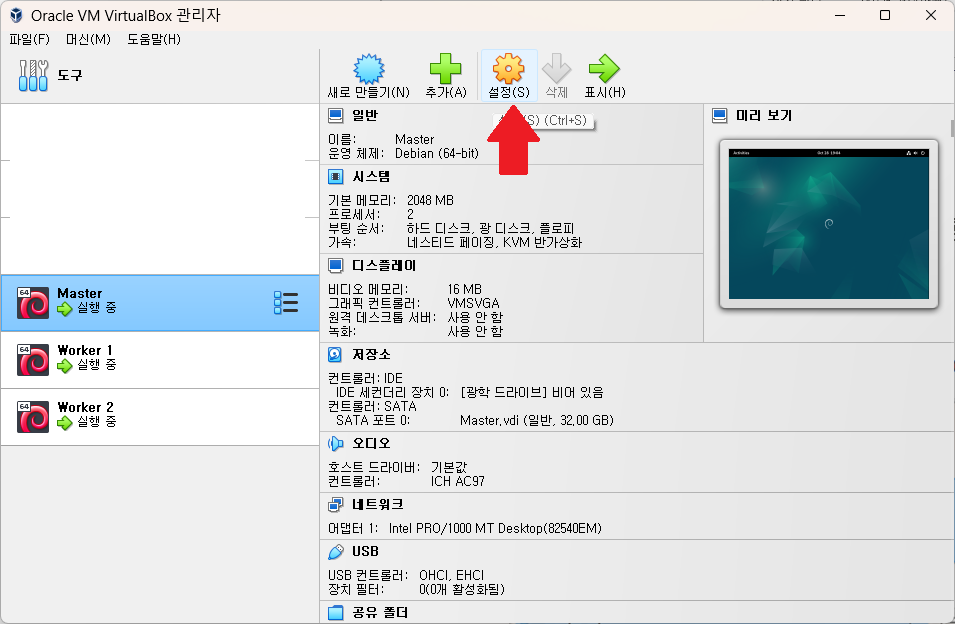This screenshot has height=624, width=955.
Task: Click the VirtualBox title bar logo
Action: 16,15
